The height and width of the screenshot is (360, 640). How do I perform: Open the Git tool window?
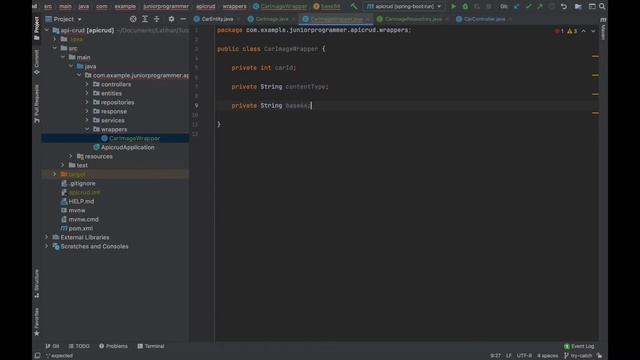52,346
